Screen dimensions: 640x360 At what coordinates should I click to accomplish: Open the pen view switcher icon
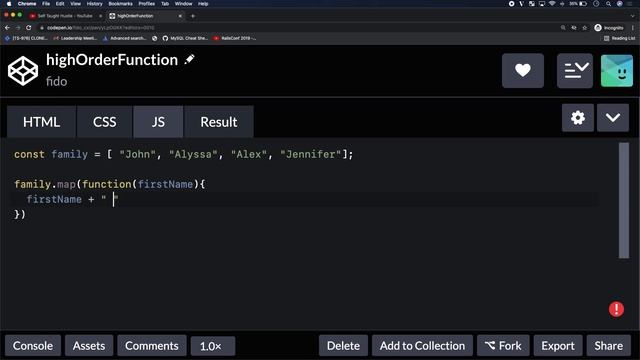click(575, 71)
